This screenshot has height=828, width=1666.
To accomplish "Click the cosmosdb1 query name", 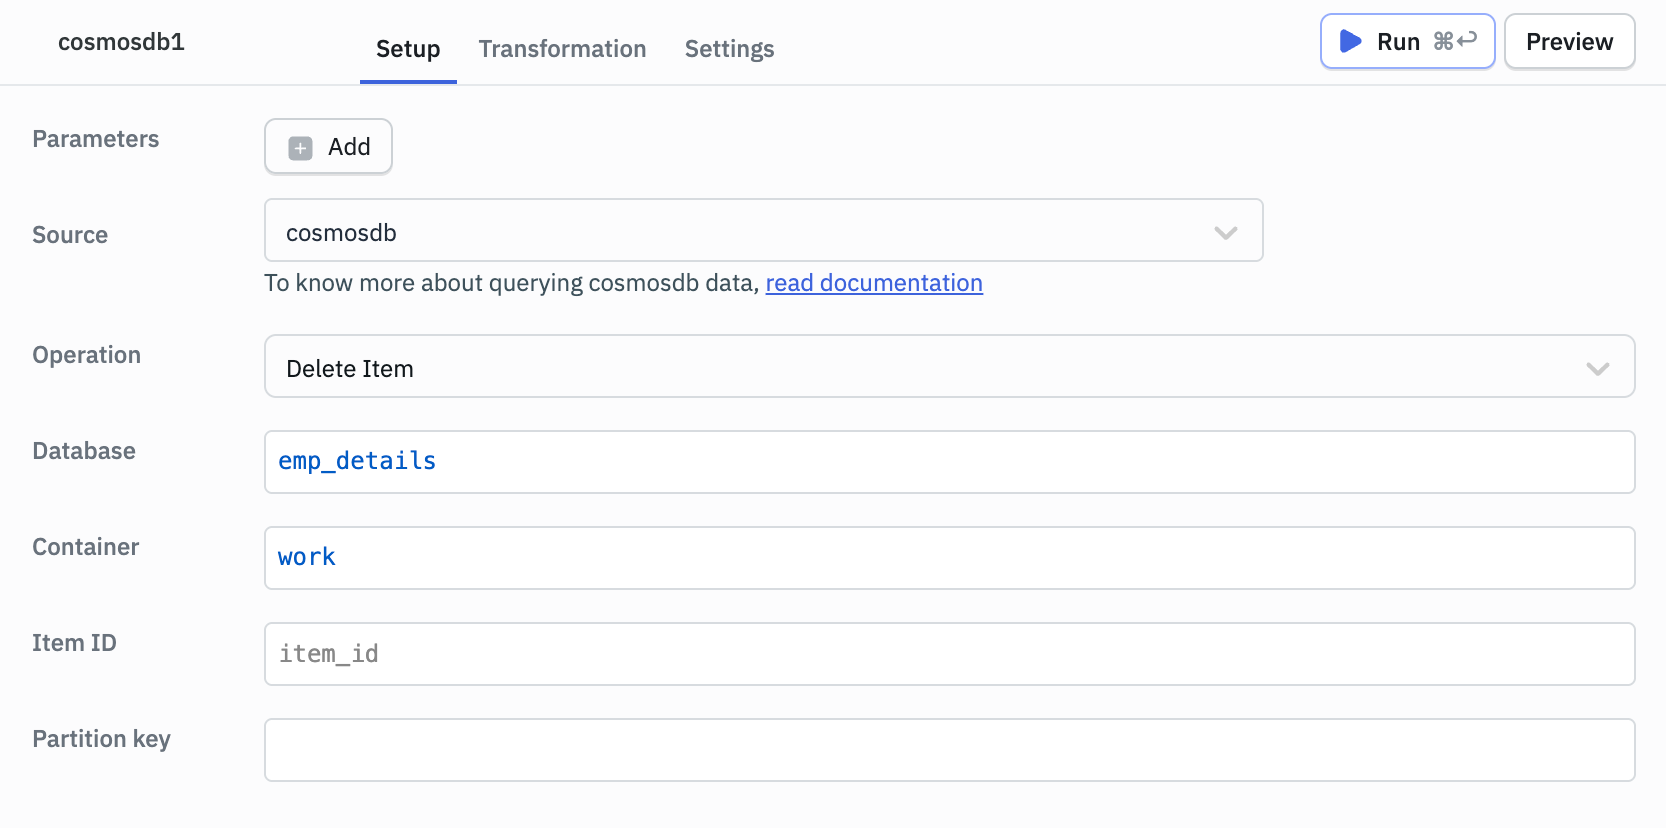I will (x=121, y=42).
